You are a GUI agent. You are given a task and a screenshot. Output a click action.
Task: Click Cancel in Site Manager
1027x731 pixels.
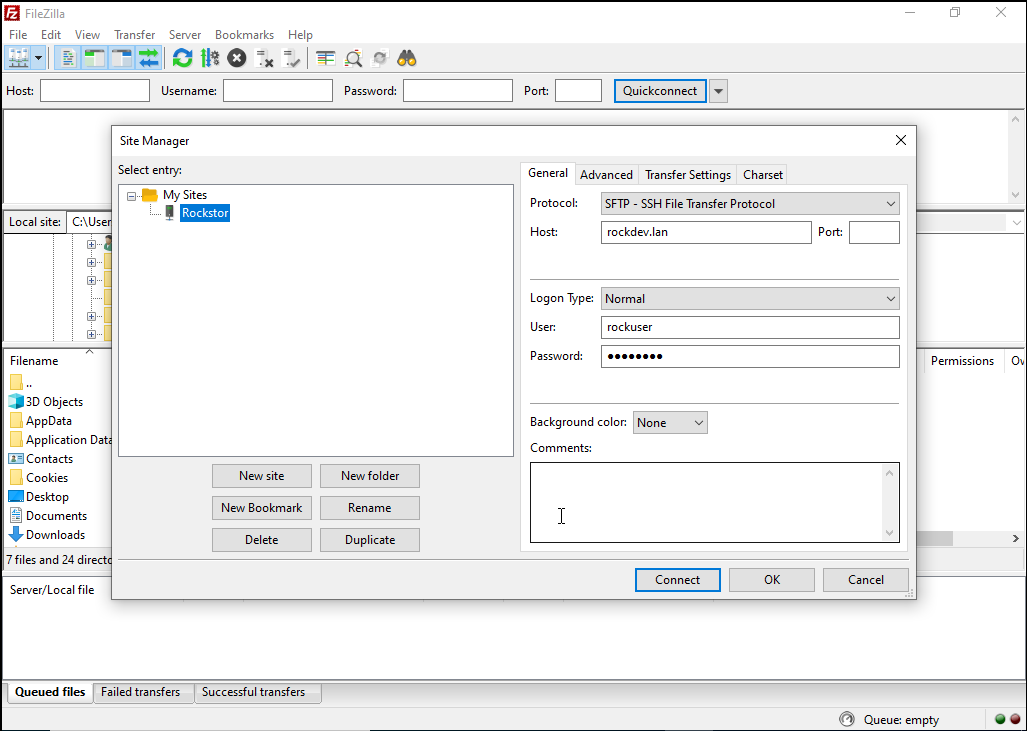tap(865, 580)
